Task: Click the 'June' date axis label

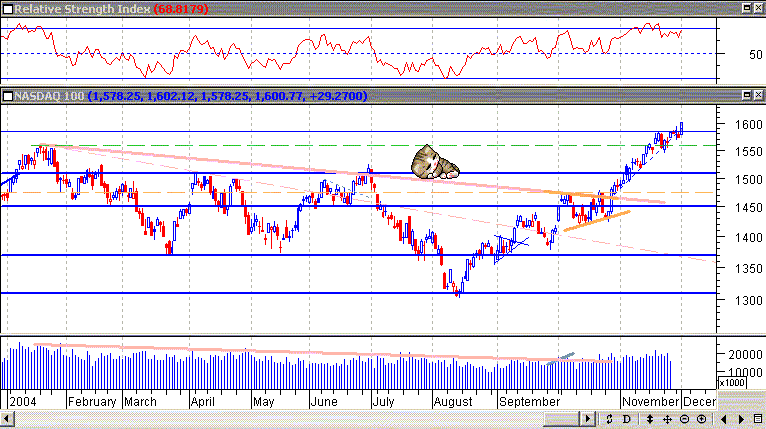Action: click(324, 402)
